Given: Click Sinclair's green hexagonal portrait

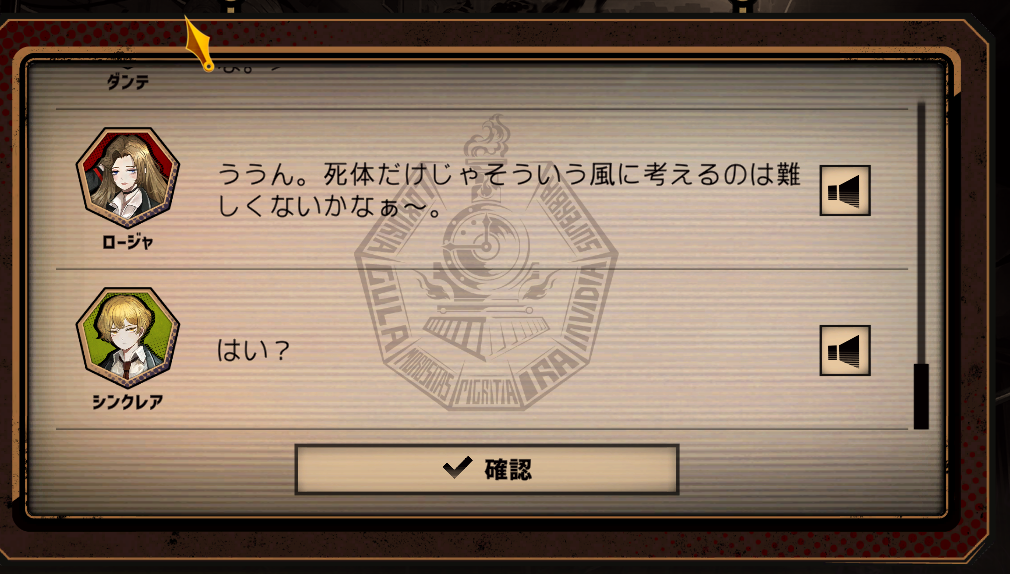Looking at the screenshot, I should (x=128, y=338).
